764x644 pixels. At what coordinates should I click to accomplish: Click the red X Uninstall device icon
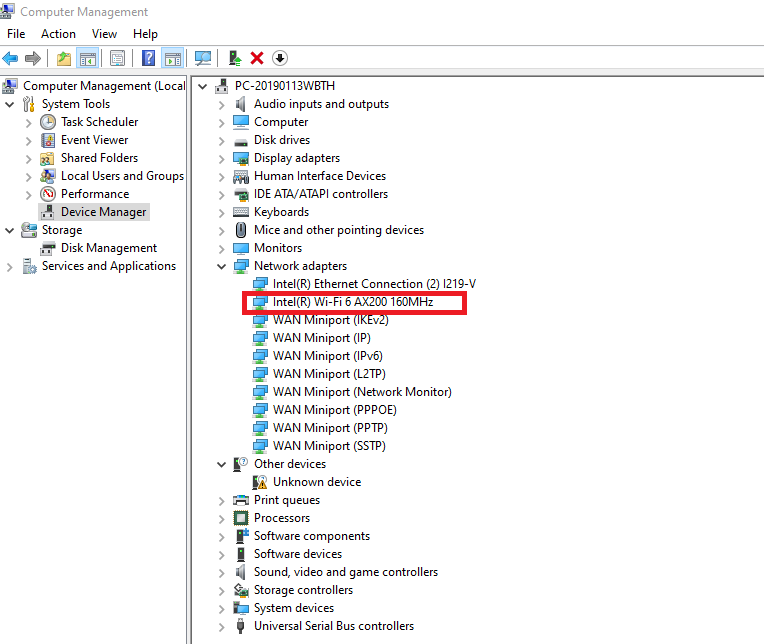[257, 58]
